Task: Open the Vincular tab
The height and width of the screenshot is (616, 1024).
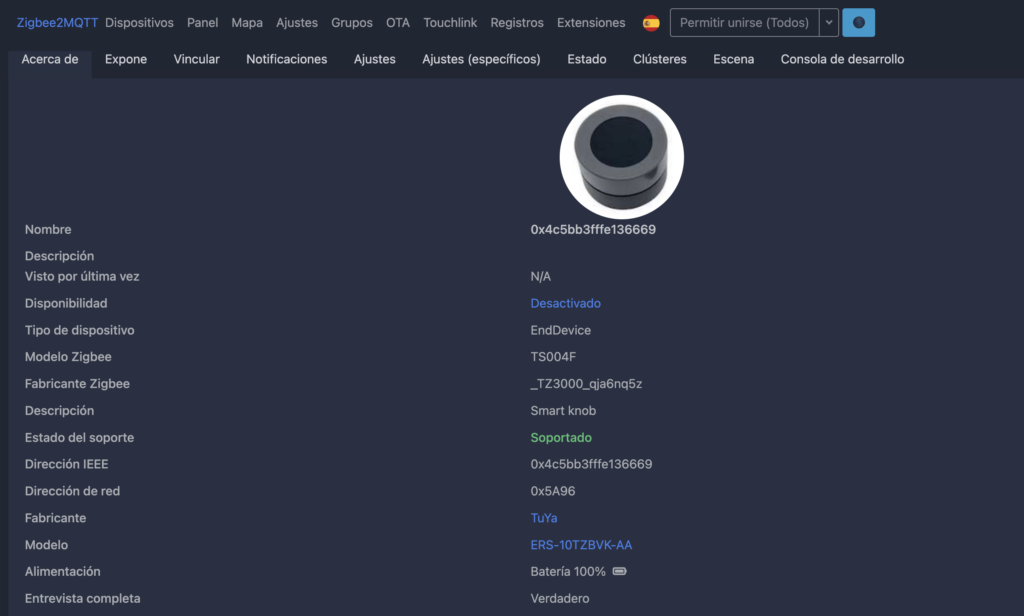Action: 196,59
